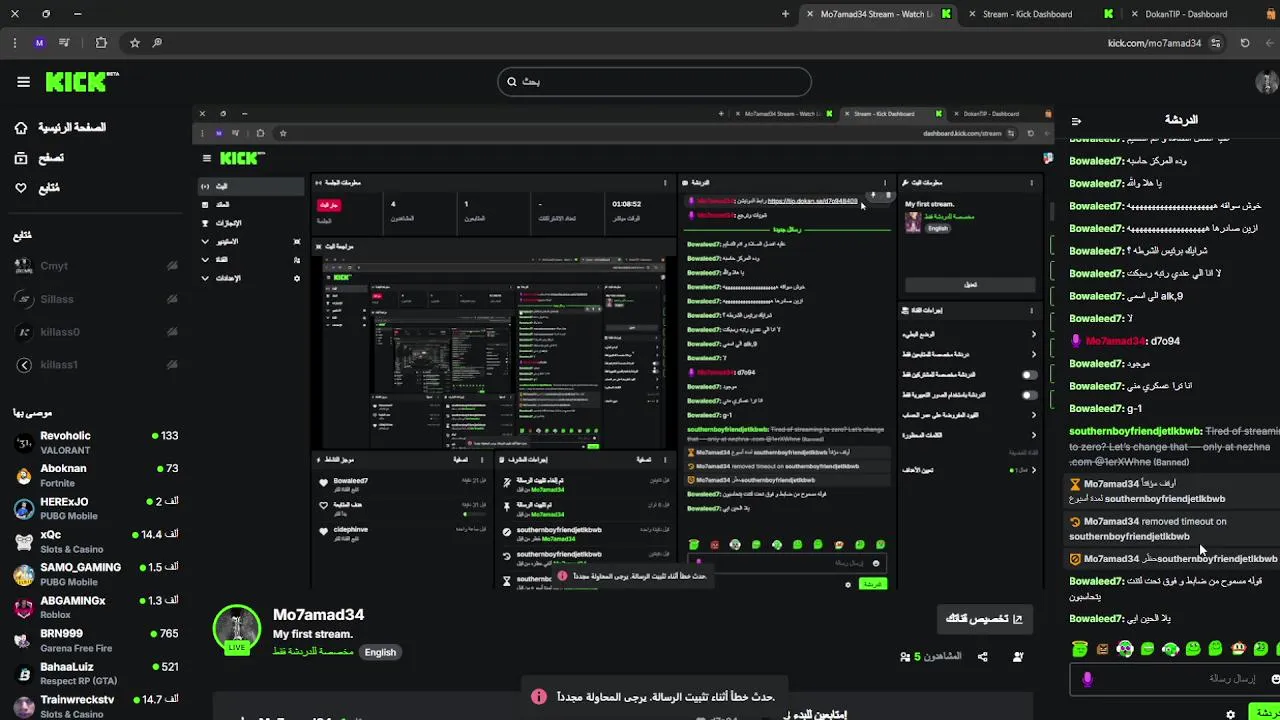The height and width of the screenshot is (720, 1280).
Task: Collapse the chat panel with the arrow icon
Action: pyautogui.click(x=1076, y=120)
